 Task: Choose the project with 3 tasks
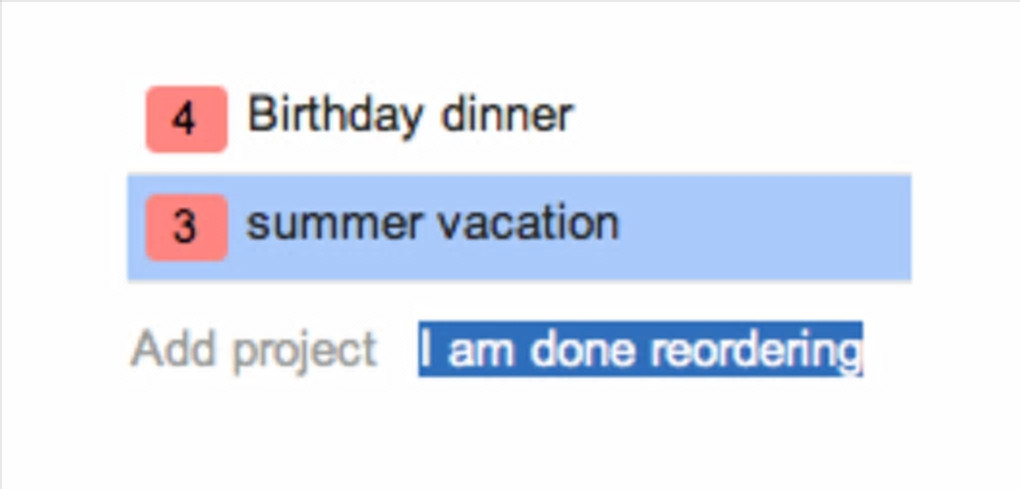click(x=432, y=224)
